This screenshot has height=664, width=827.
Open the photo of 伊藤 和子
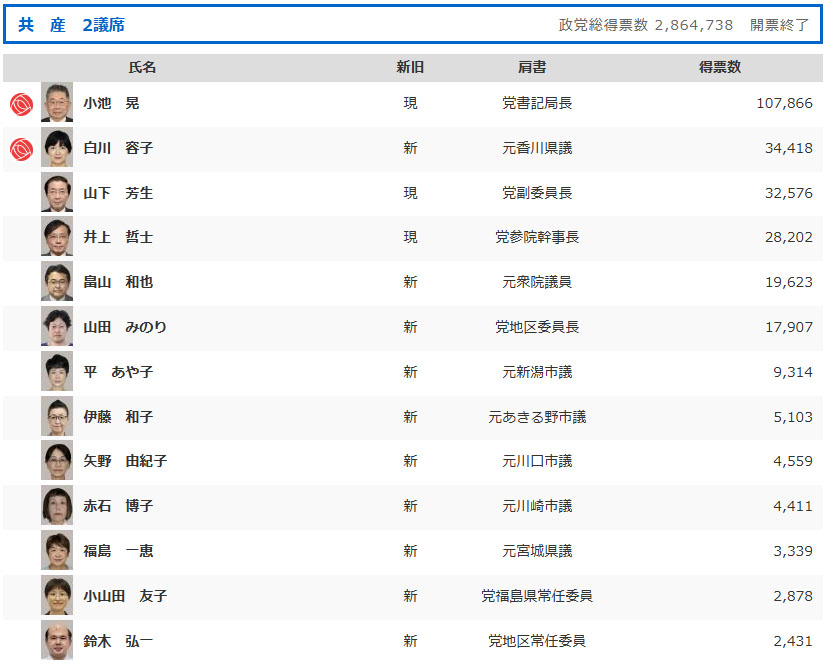57,416
